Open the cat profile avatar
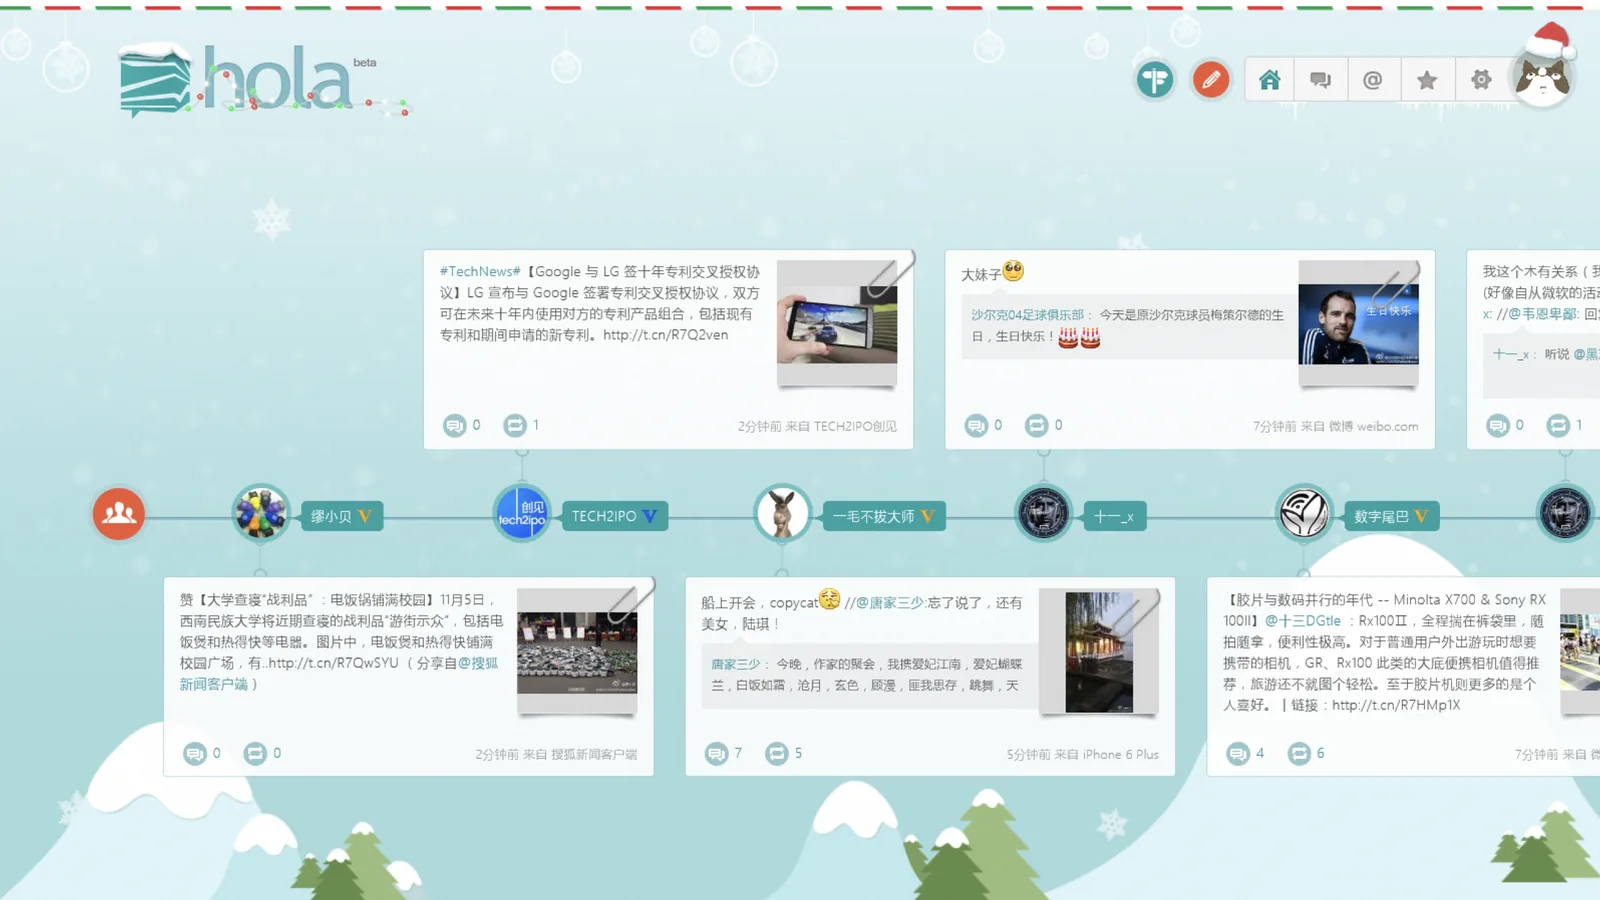The height and width of the screenshot is (900, 1600). (1543, 78)
